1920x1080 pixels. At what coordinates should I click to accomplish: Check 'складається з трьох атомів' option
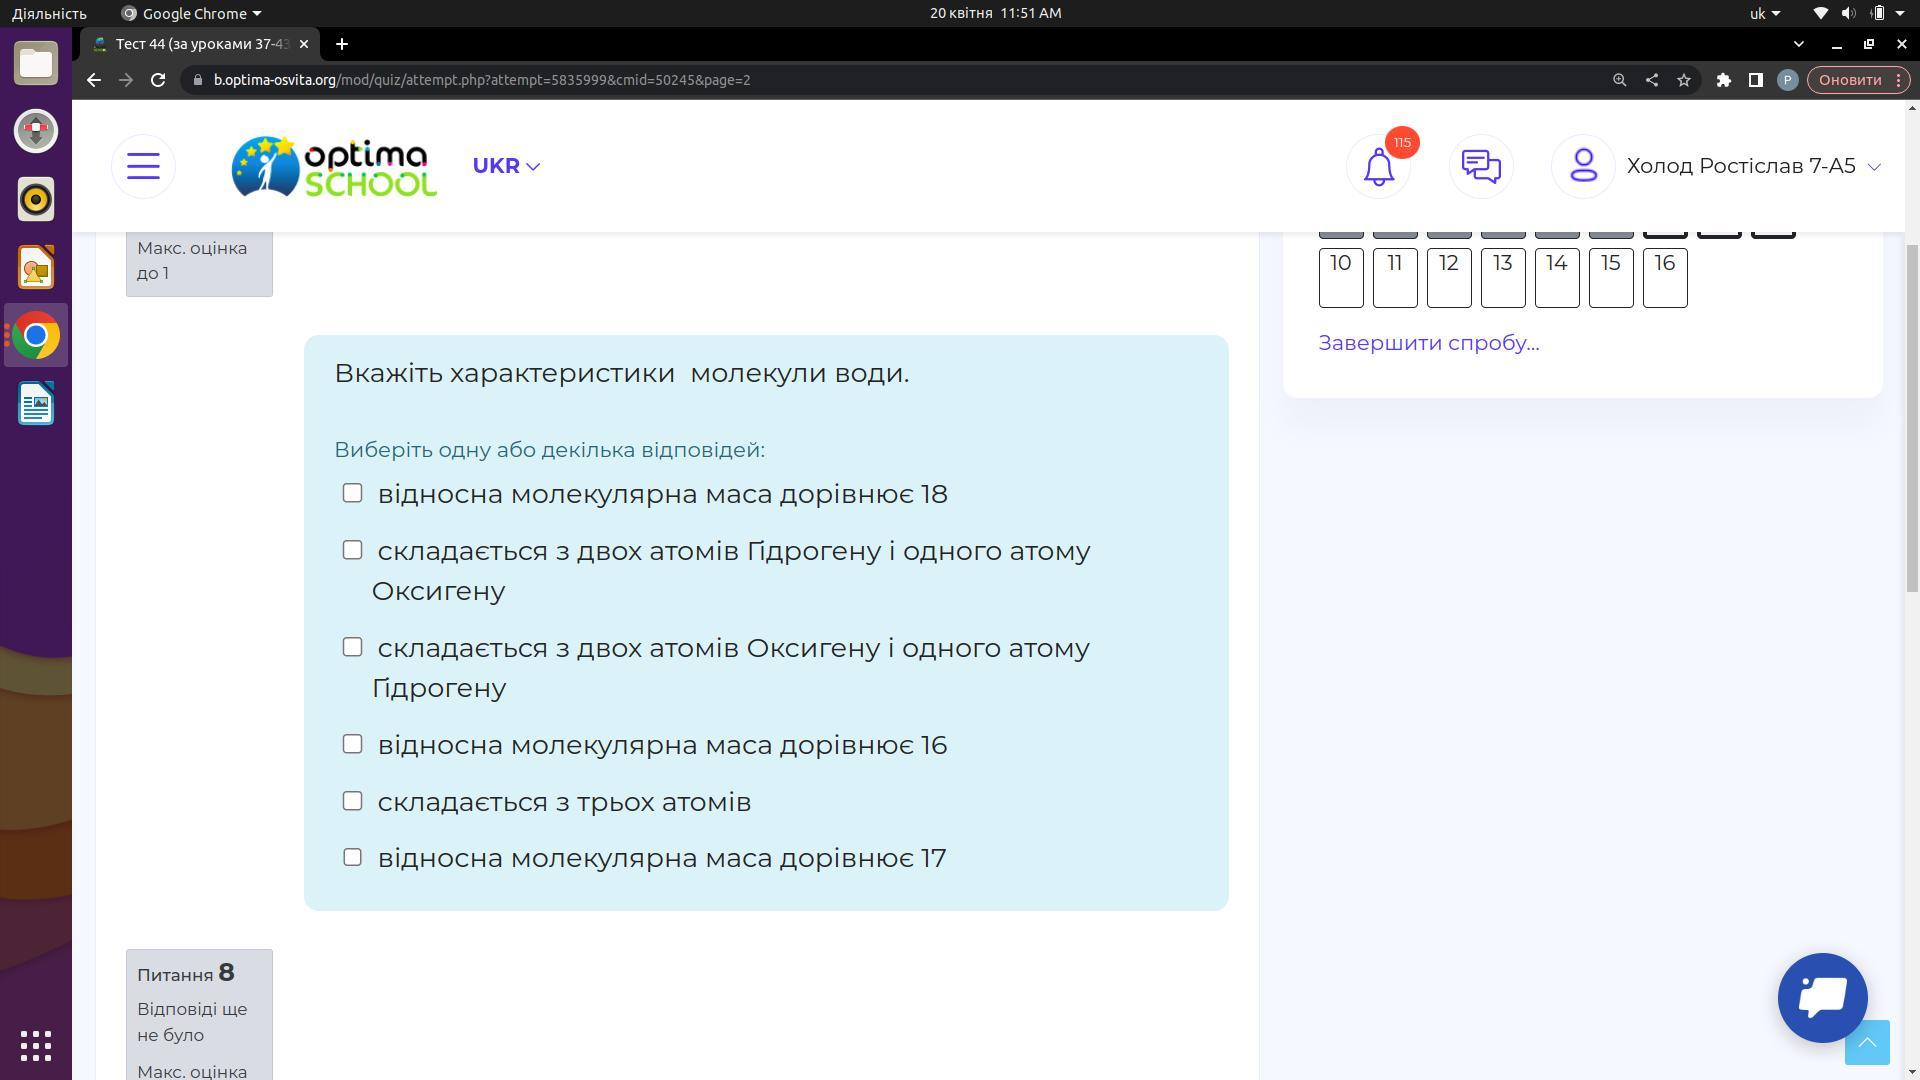click(352, 801)
